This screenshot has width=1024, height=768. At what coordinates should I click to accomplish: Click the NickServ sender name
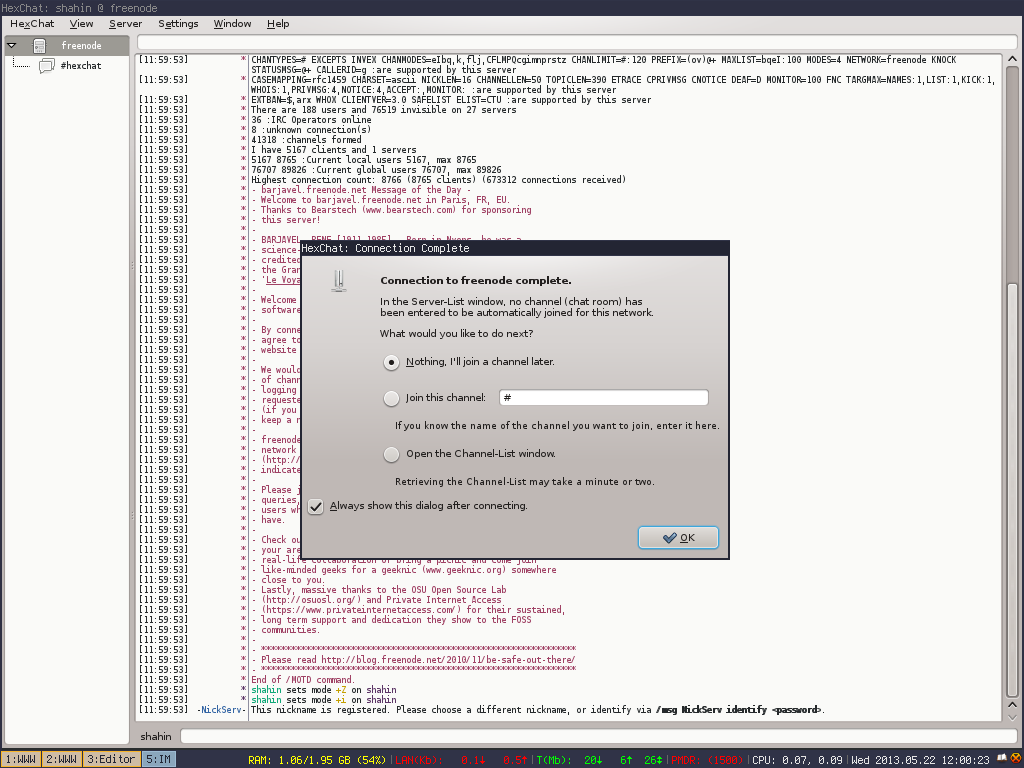tap(221, 710)
